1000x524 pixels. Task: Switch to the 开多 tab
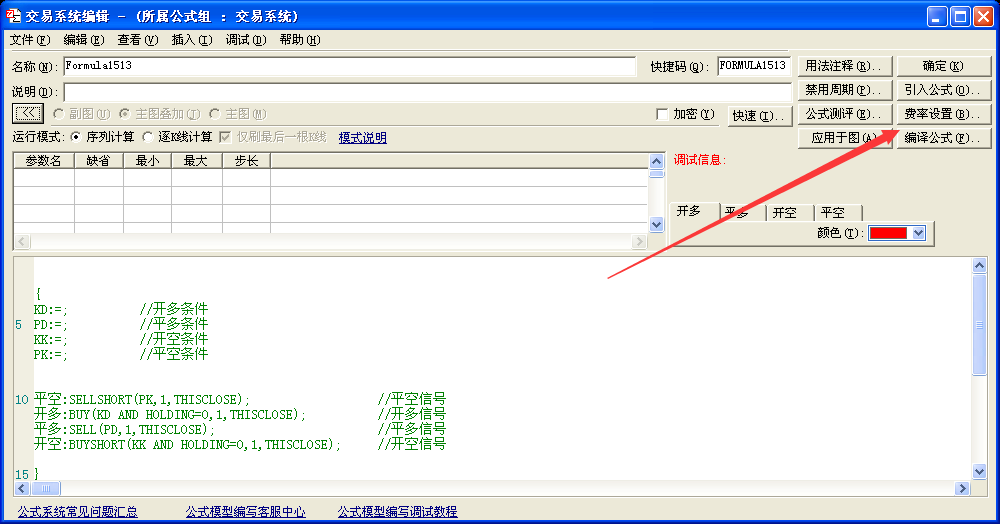coord(694,211)
